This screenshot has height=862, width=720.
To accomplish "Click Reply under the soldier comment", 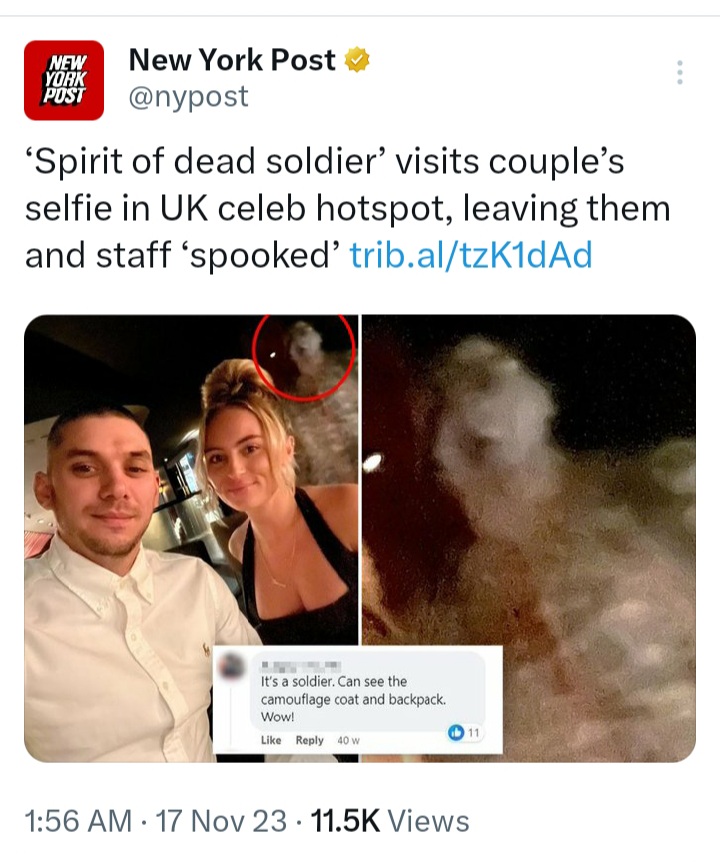I will click(309, 740).
